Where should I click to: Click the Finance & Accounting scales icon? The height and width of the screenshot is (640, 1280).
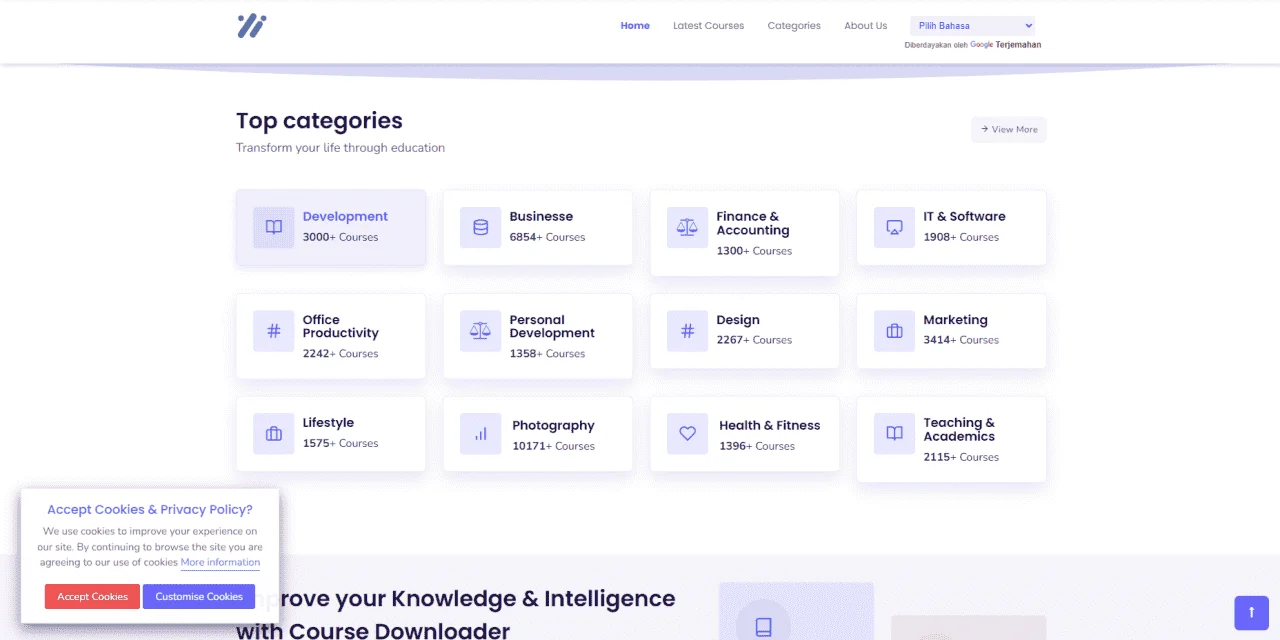click(688, 227)
